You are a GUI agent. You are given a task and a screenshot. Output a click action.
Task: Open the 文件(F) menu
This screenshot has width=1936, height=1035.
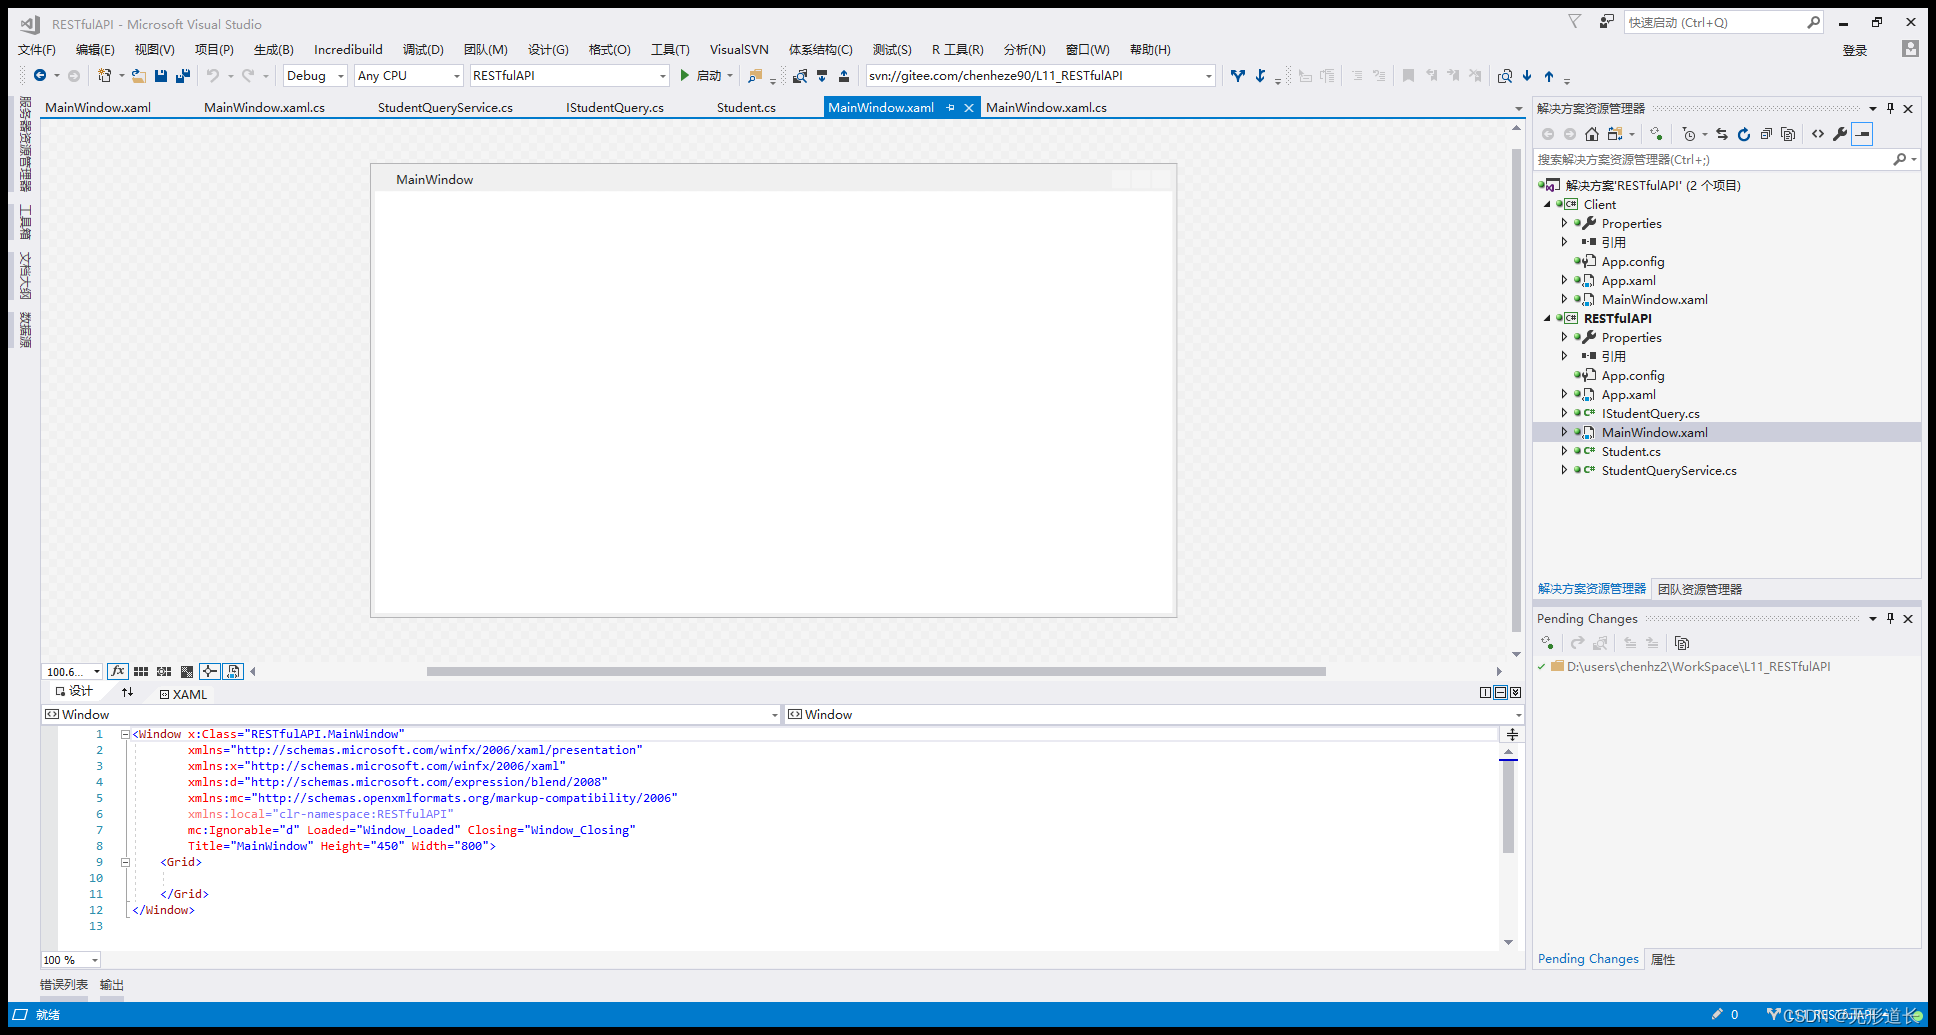37,49
